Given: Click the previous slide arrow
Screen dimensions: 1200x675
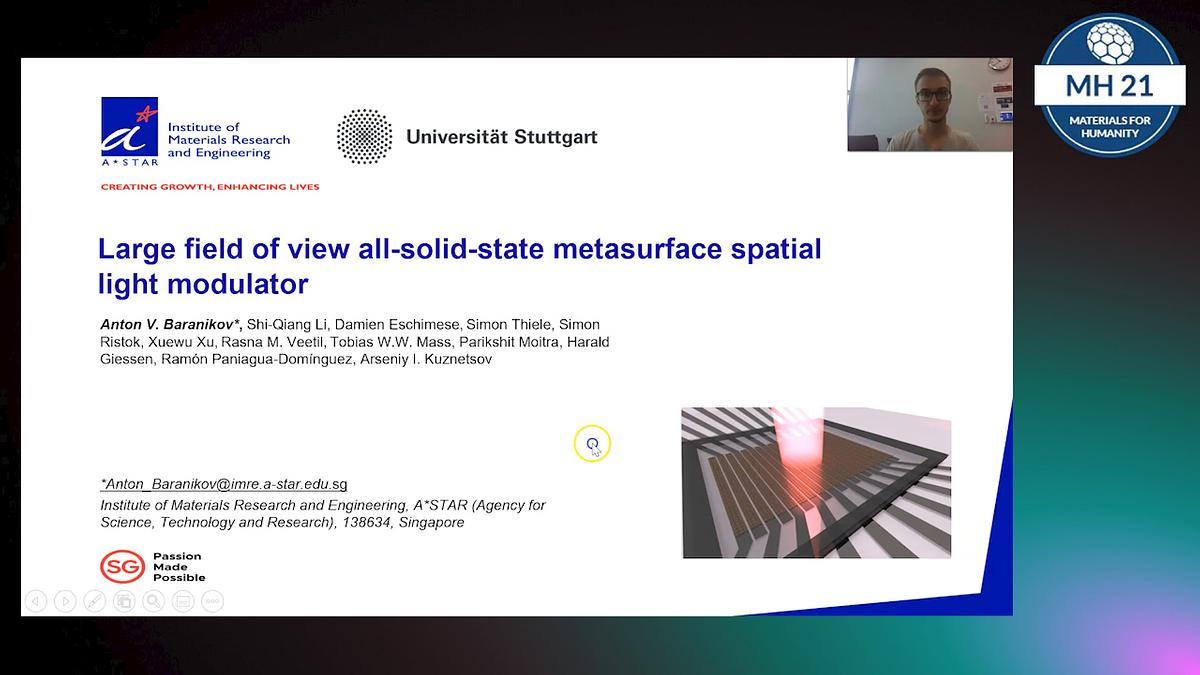Looking at the screenshot, I should (36, 601).
